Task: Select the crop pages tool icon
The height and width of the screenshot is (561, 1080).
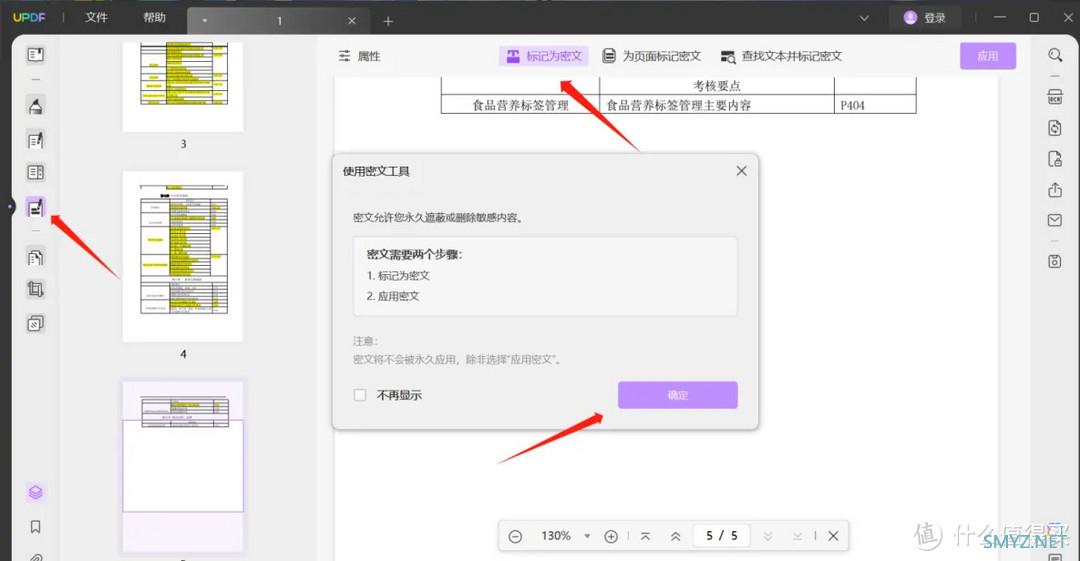Action: coord(36,290)
